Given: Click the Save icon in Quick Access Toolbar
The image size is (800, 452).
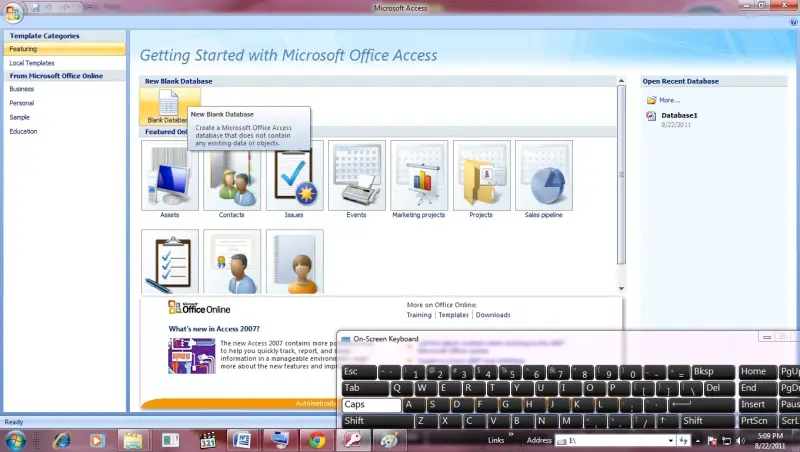Looking at the screenshot, I should click(35, 8).
